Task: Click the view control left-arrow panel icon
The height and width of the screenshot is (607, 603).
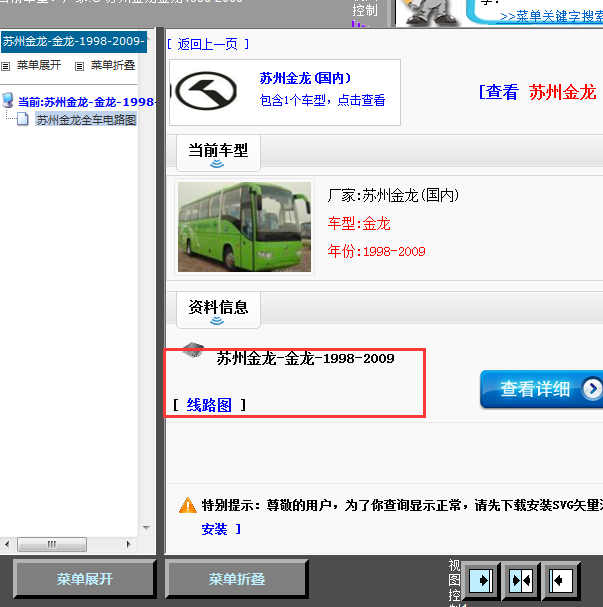Action: click(x=561, y=580)
